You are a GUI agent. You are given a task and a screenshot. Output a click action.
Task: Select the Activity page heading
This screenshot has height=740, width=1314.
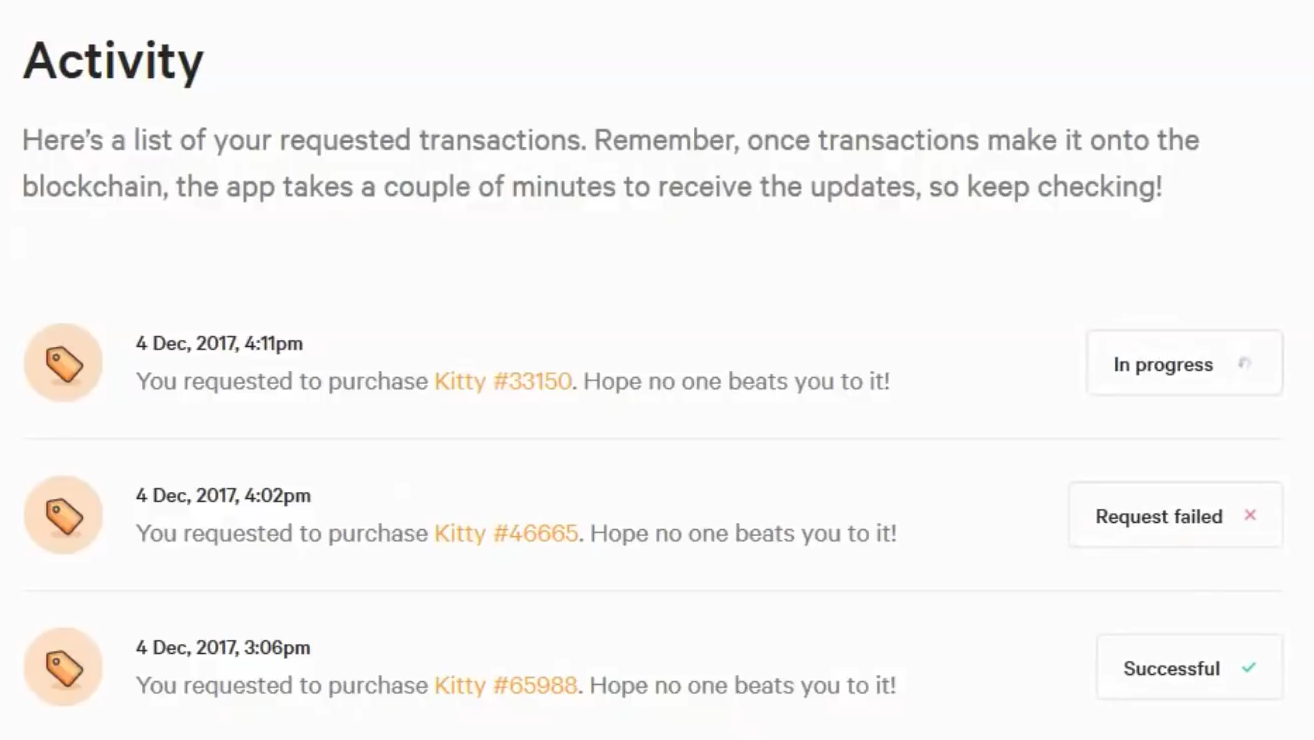pyautogui.click(x=115, y=60)
